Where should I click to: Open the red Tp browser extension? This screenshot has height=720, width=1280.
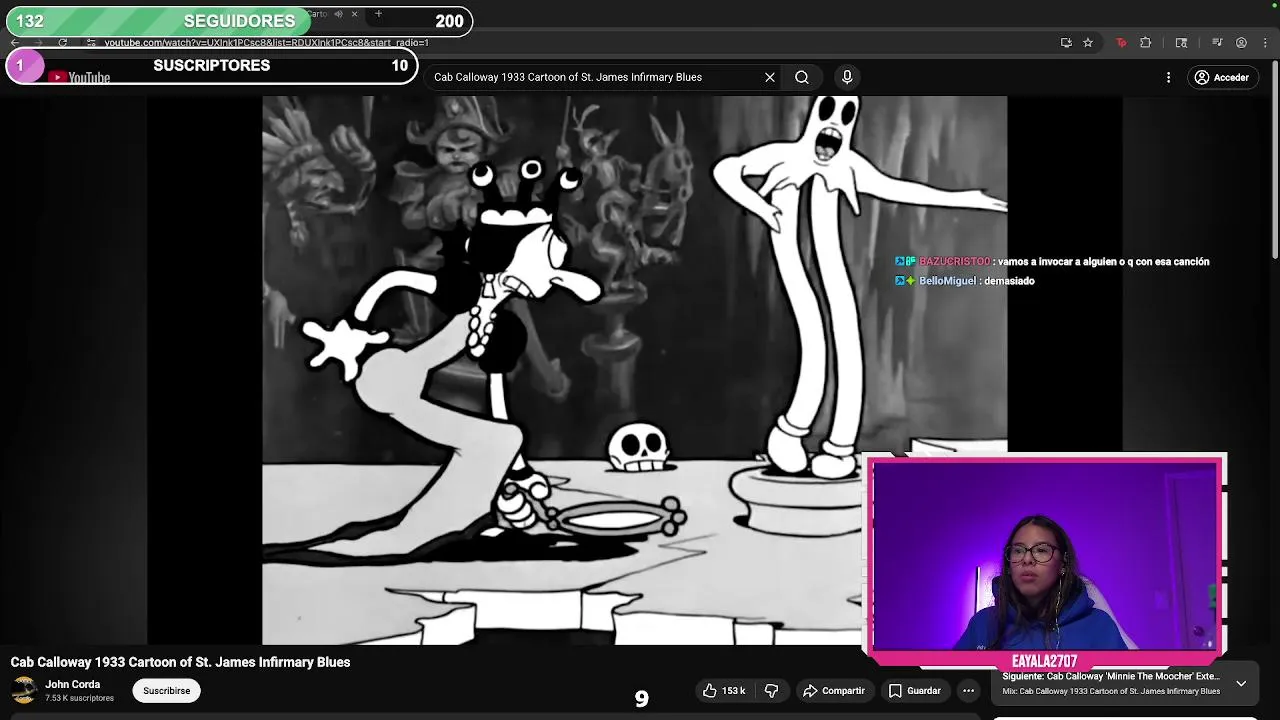click(x=1121, y=43)
